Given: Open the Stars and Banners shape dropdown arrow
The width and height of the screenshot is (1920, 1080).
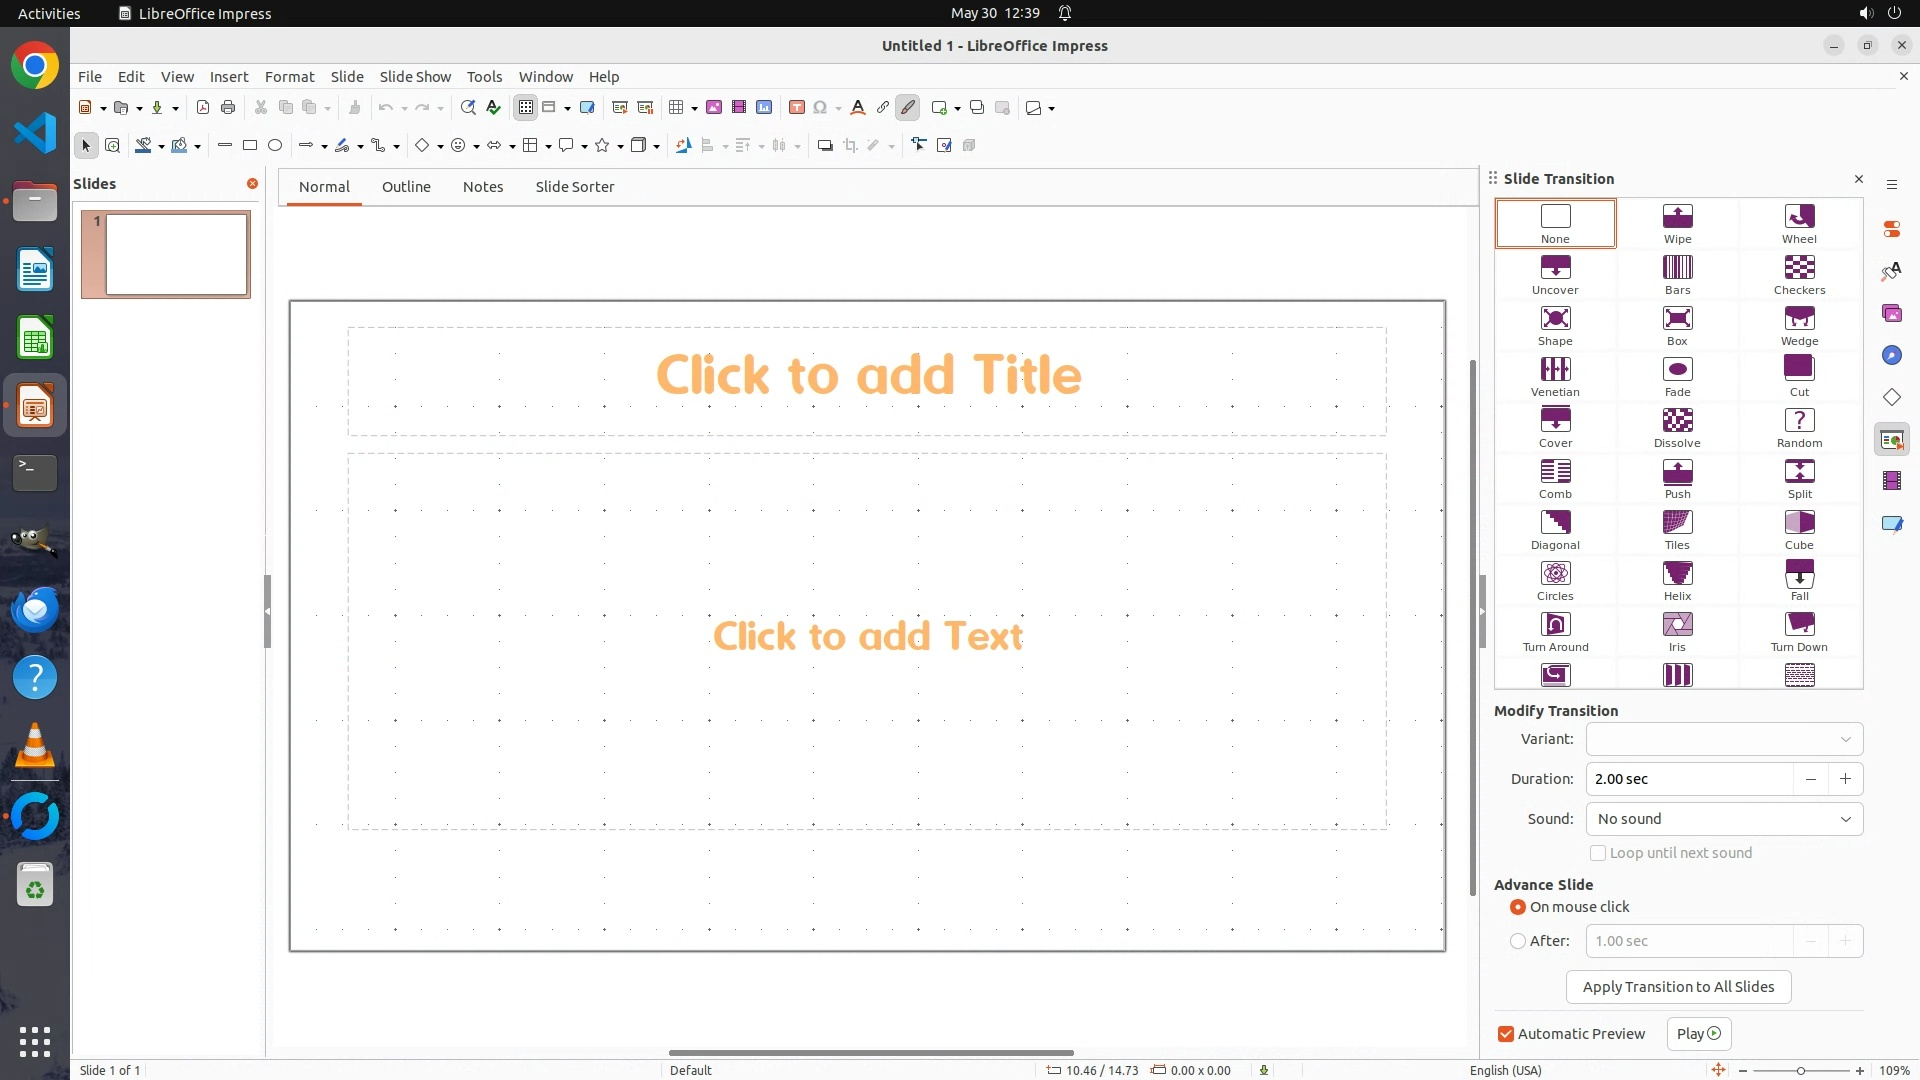Looking at the screenshot, I should [x=620, y=147].
